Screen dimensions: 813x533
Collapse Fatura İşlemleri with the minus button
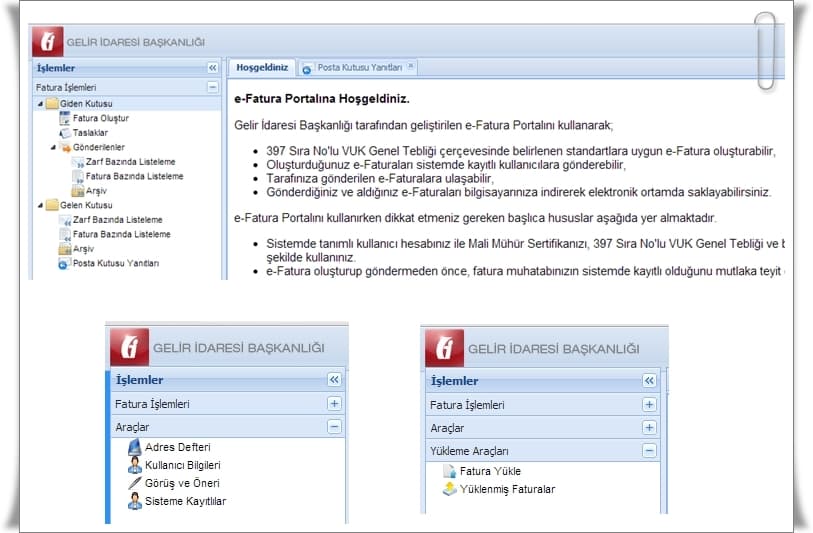pyautogui.click(x=213, y=87)
